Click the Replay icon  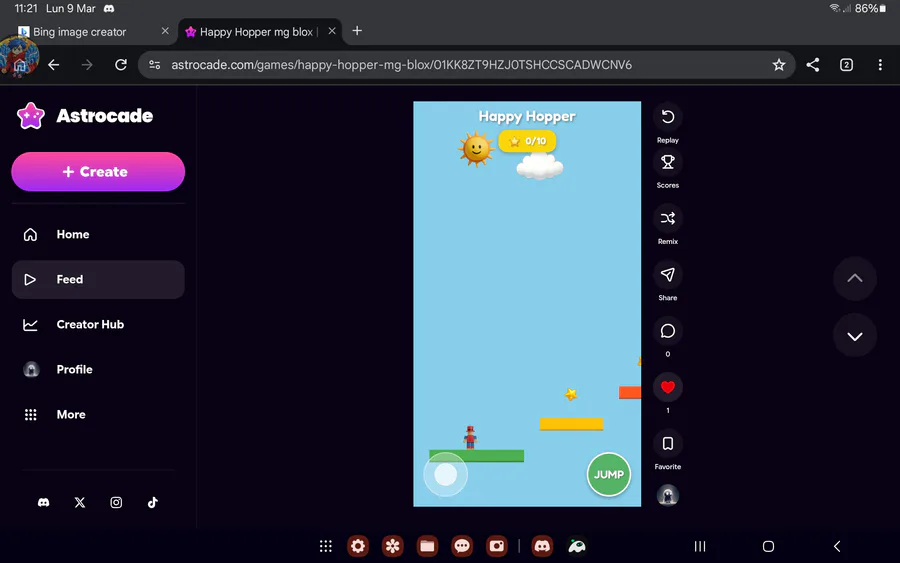tap(668, 117)
